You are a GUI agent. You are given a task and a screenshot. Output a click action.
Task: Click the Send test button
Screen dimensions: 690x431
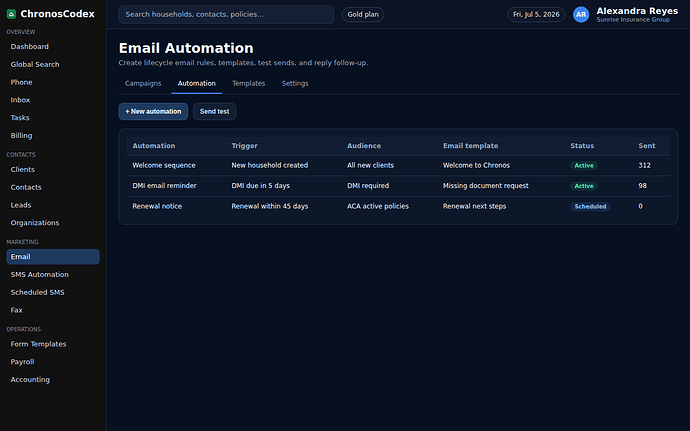214,111
